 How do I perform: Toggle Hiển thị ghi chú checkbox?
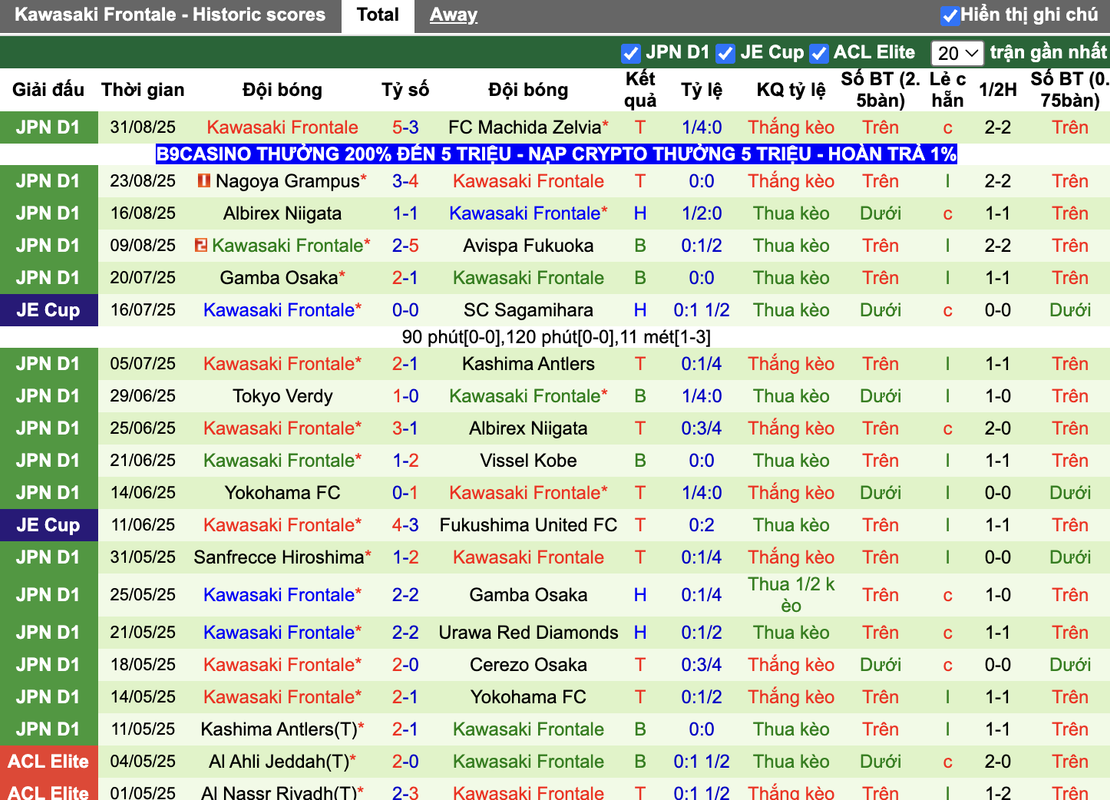click(949, 16)
